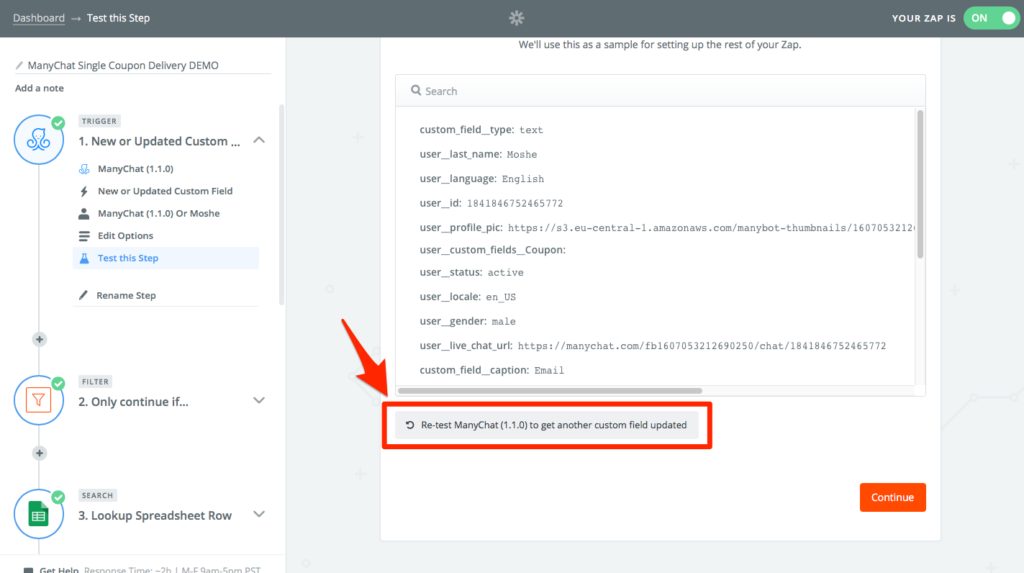Click Re-test ManyChat to get another custom field

coord(547,425)
